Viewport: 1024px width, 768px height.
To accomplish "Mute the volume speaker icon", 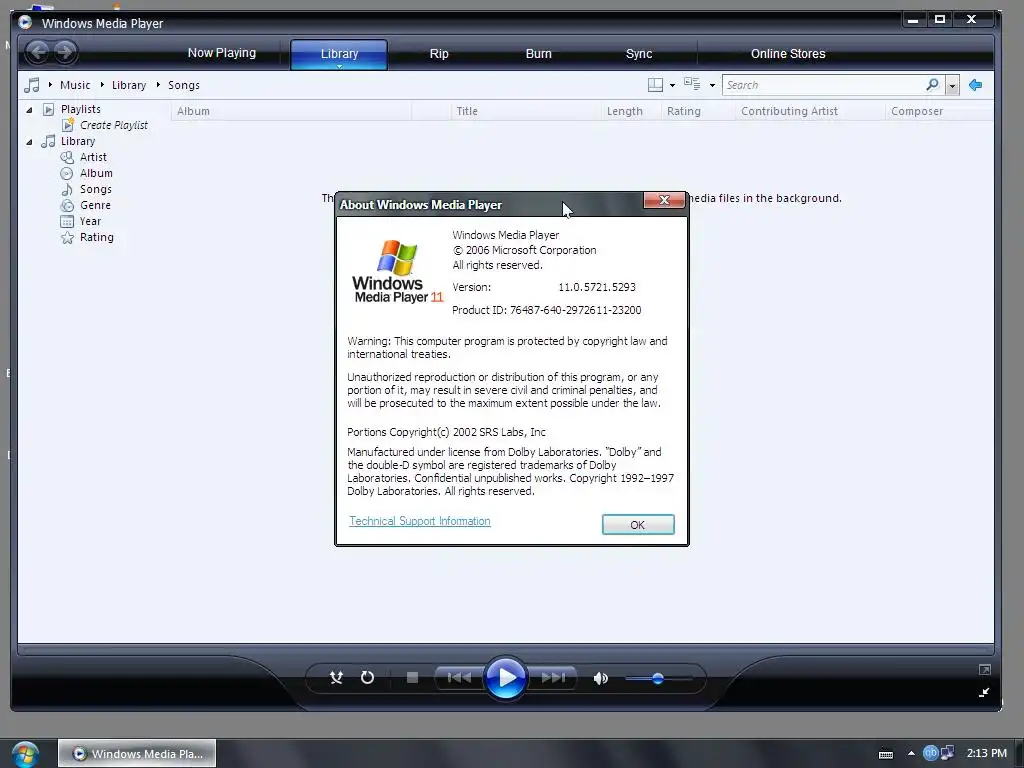I will click(x=601, y=679).
